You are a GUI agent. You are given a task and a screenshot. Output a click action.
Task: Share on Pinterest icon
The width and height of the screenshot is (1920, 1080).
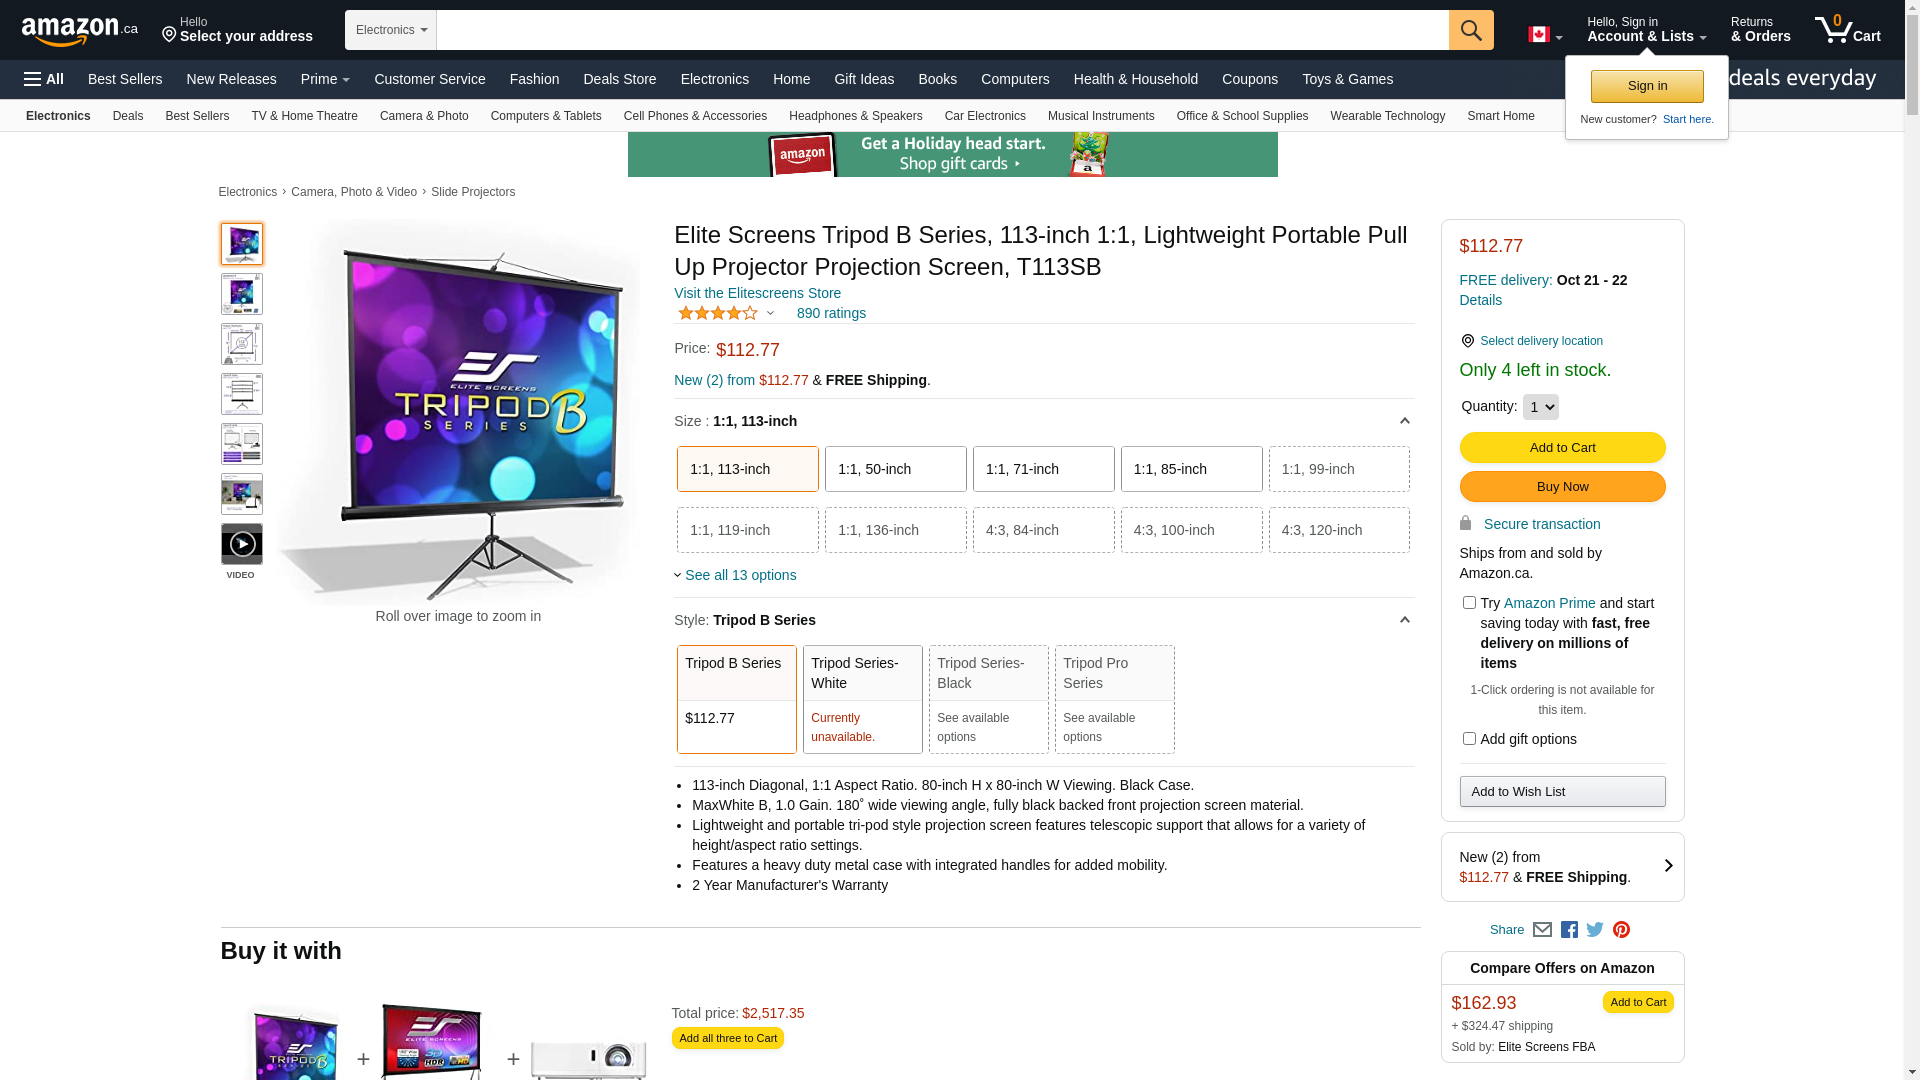(x=1621, y=930)
